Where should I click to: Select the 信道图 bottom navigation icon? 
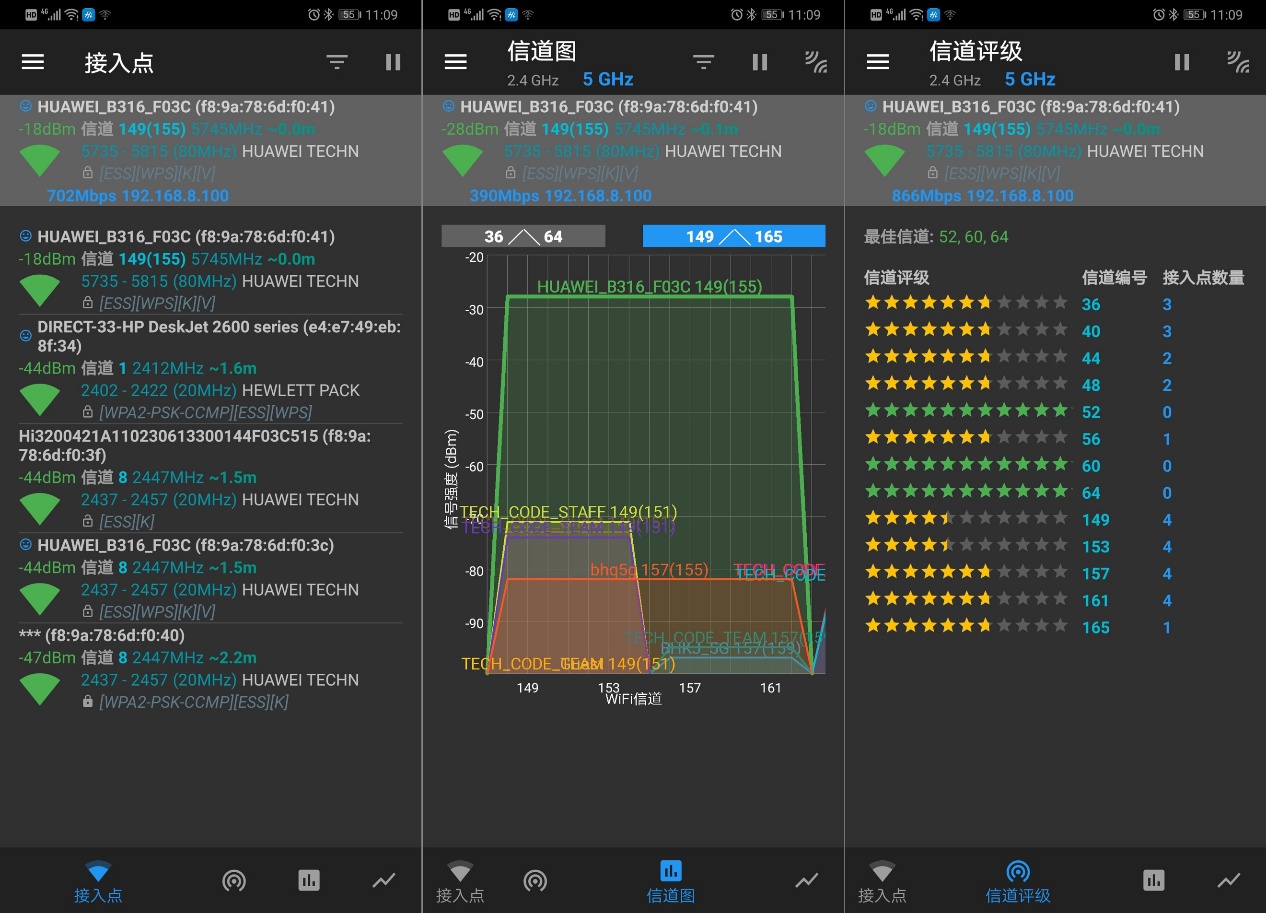pos(670,880)
